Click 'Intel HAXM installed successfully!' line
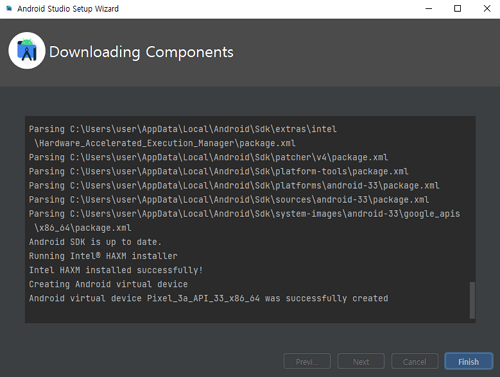 coord(116,270)
